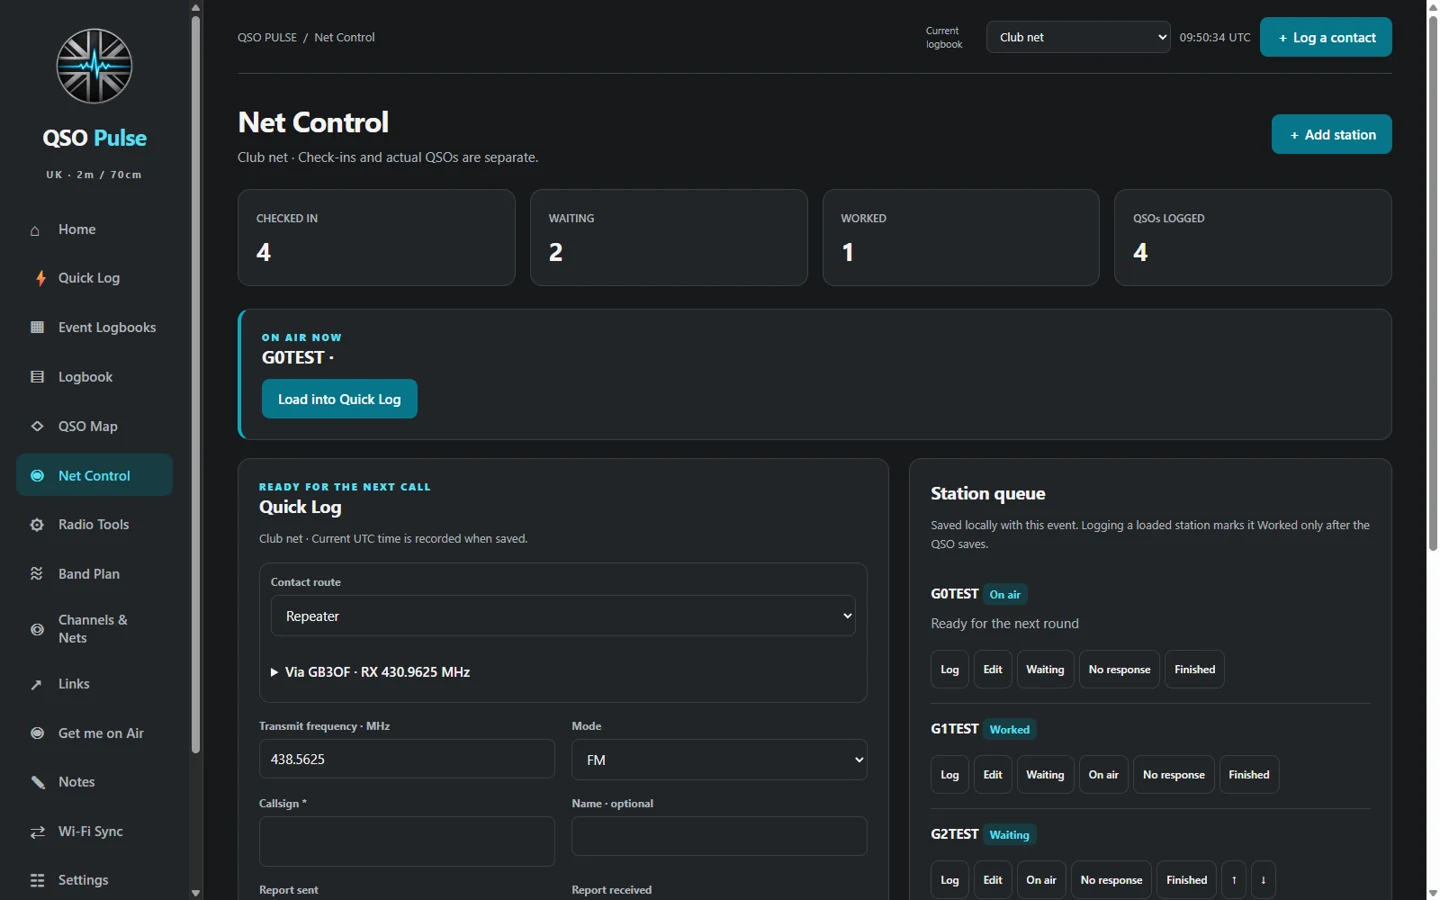Click the Notes pencil icon
The image size is (1440, 900).
[x=37, y=782]
